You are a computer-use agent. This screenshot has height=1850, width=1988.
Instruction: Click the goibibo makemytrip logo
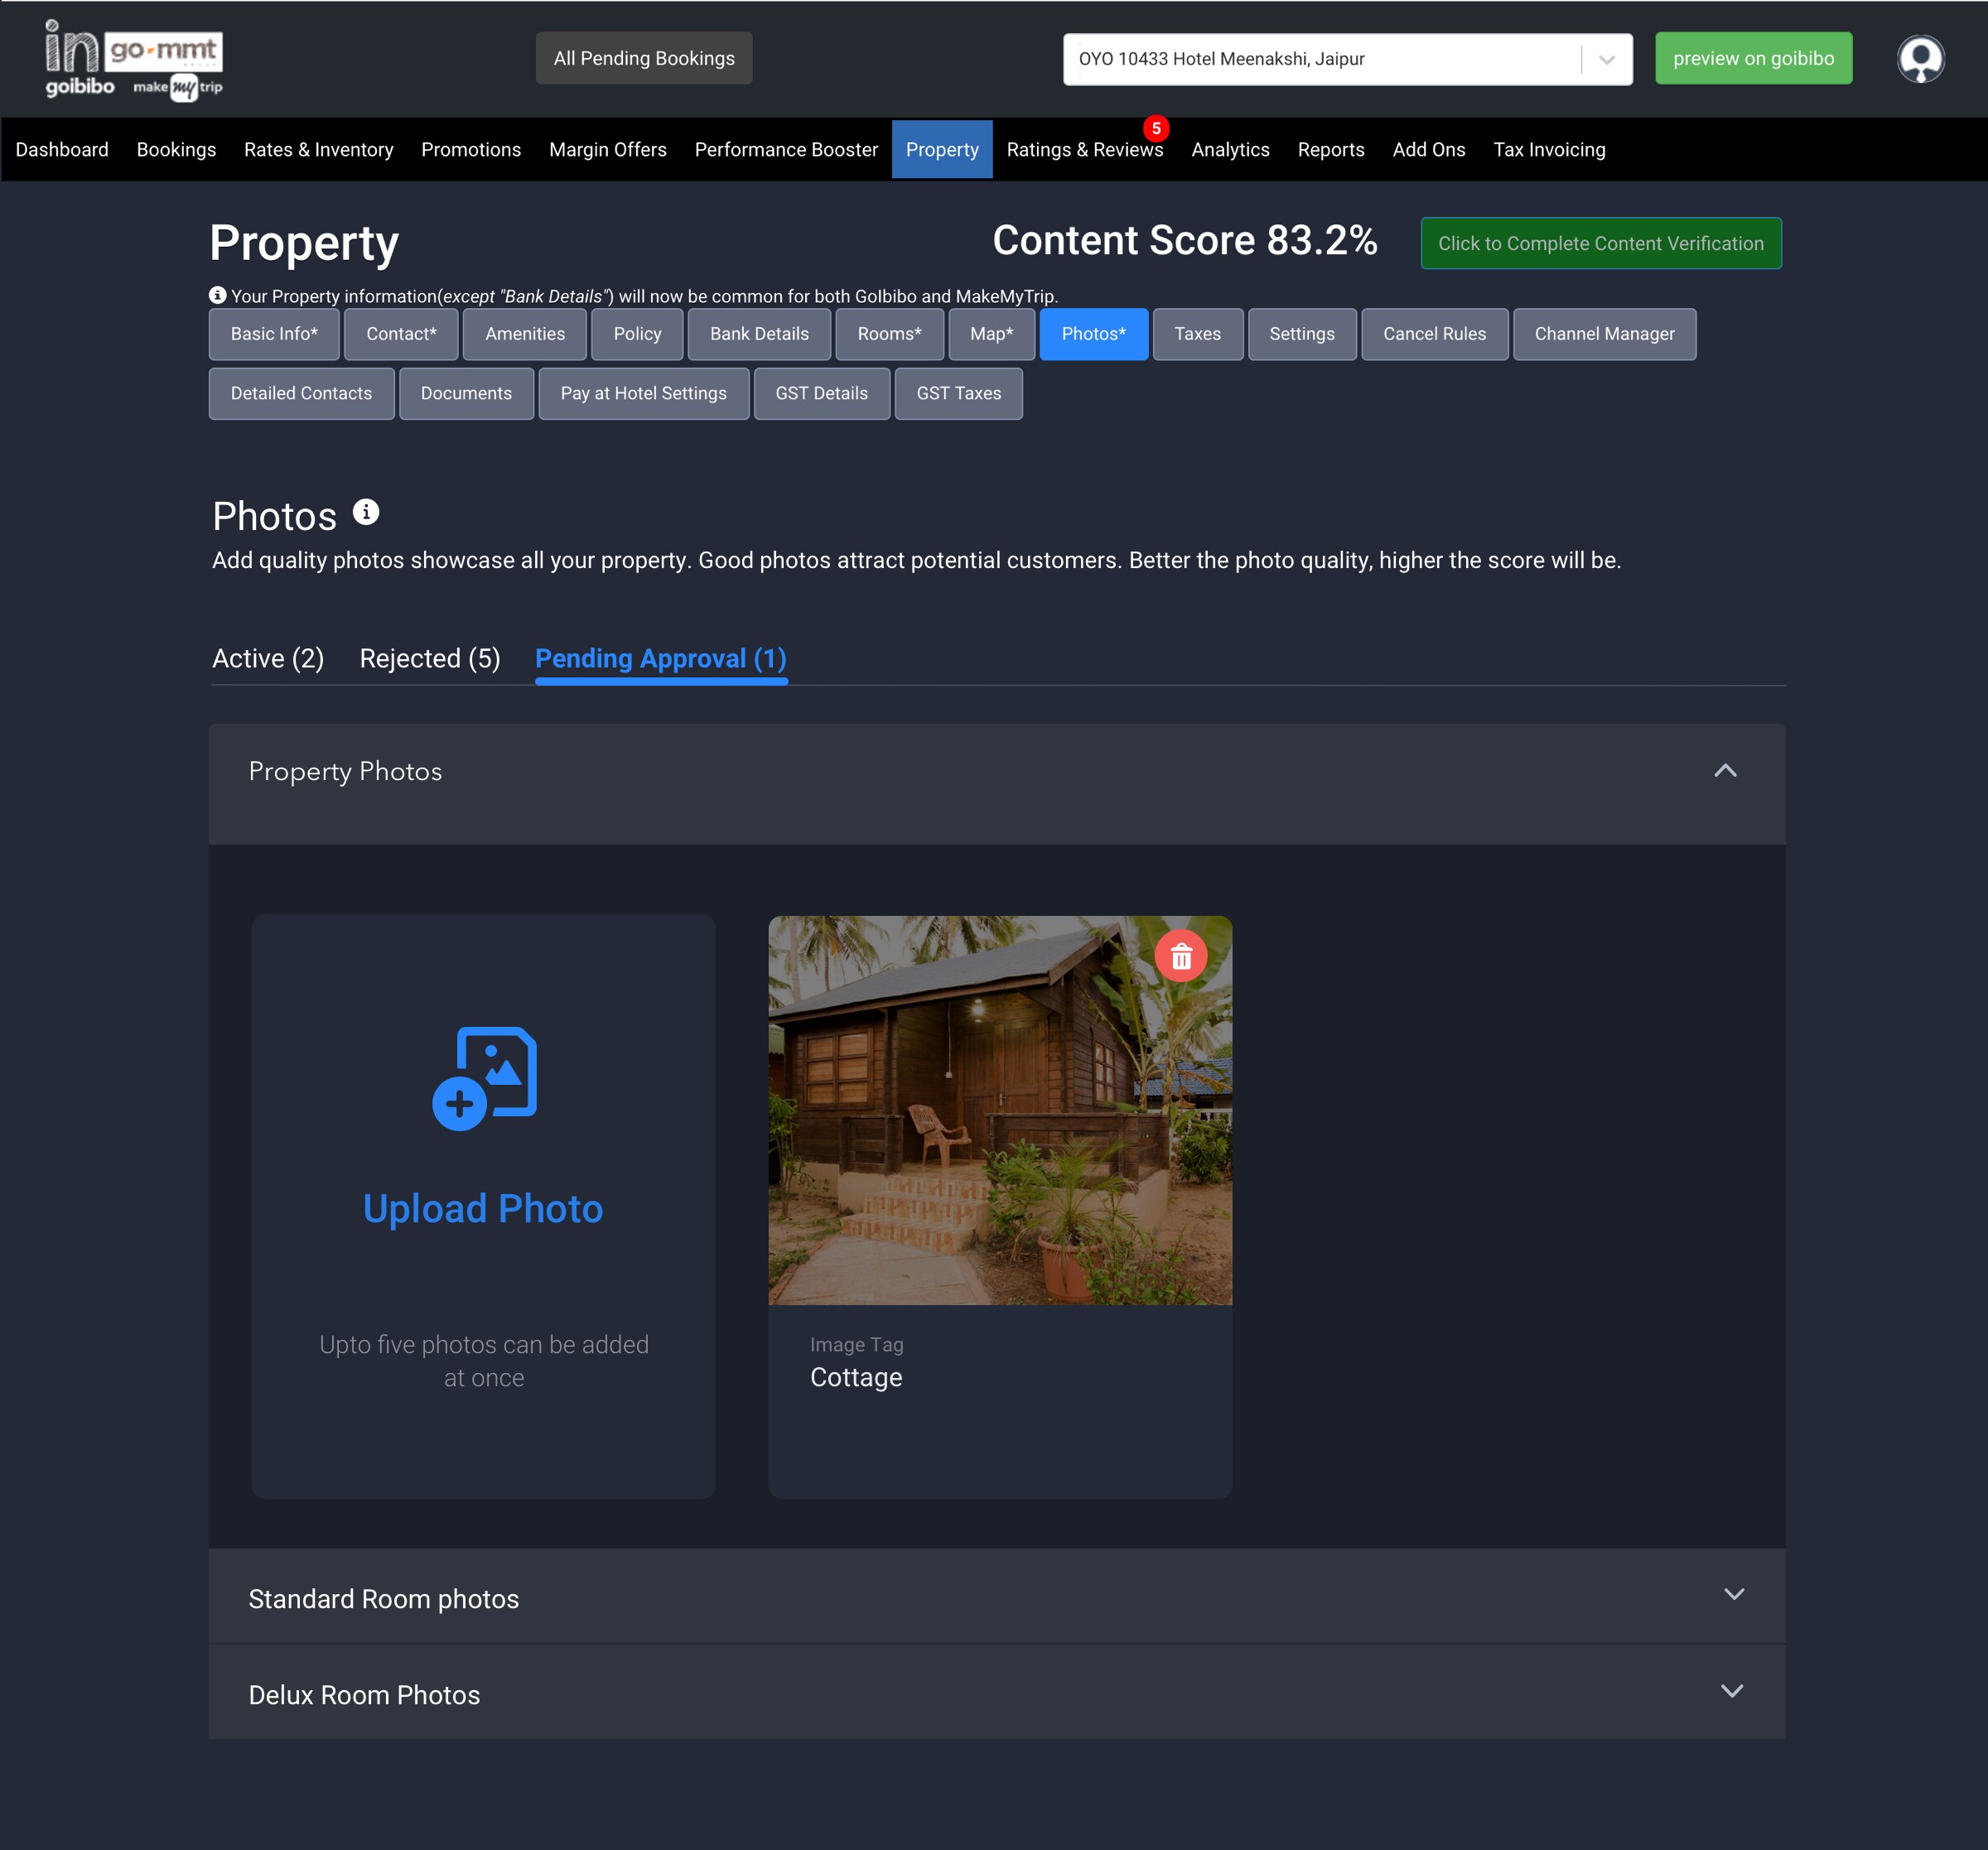[133, 59]
